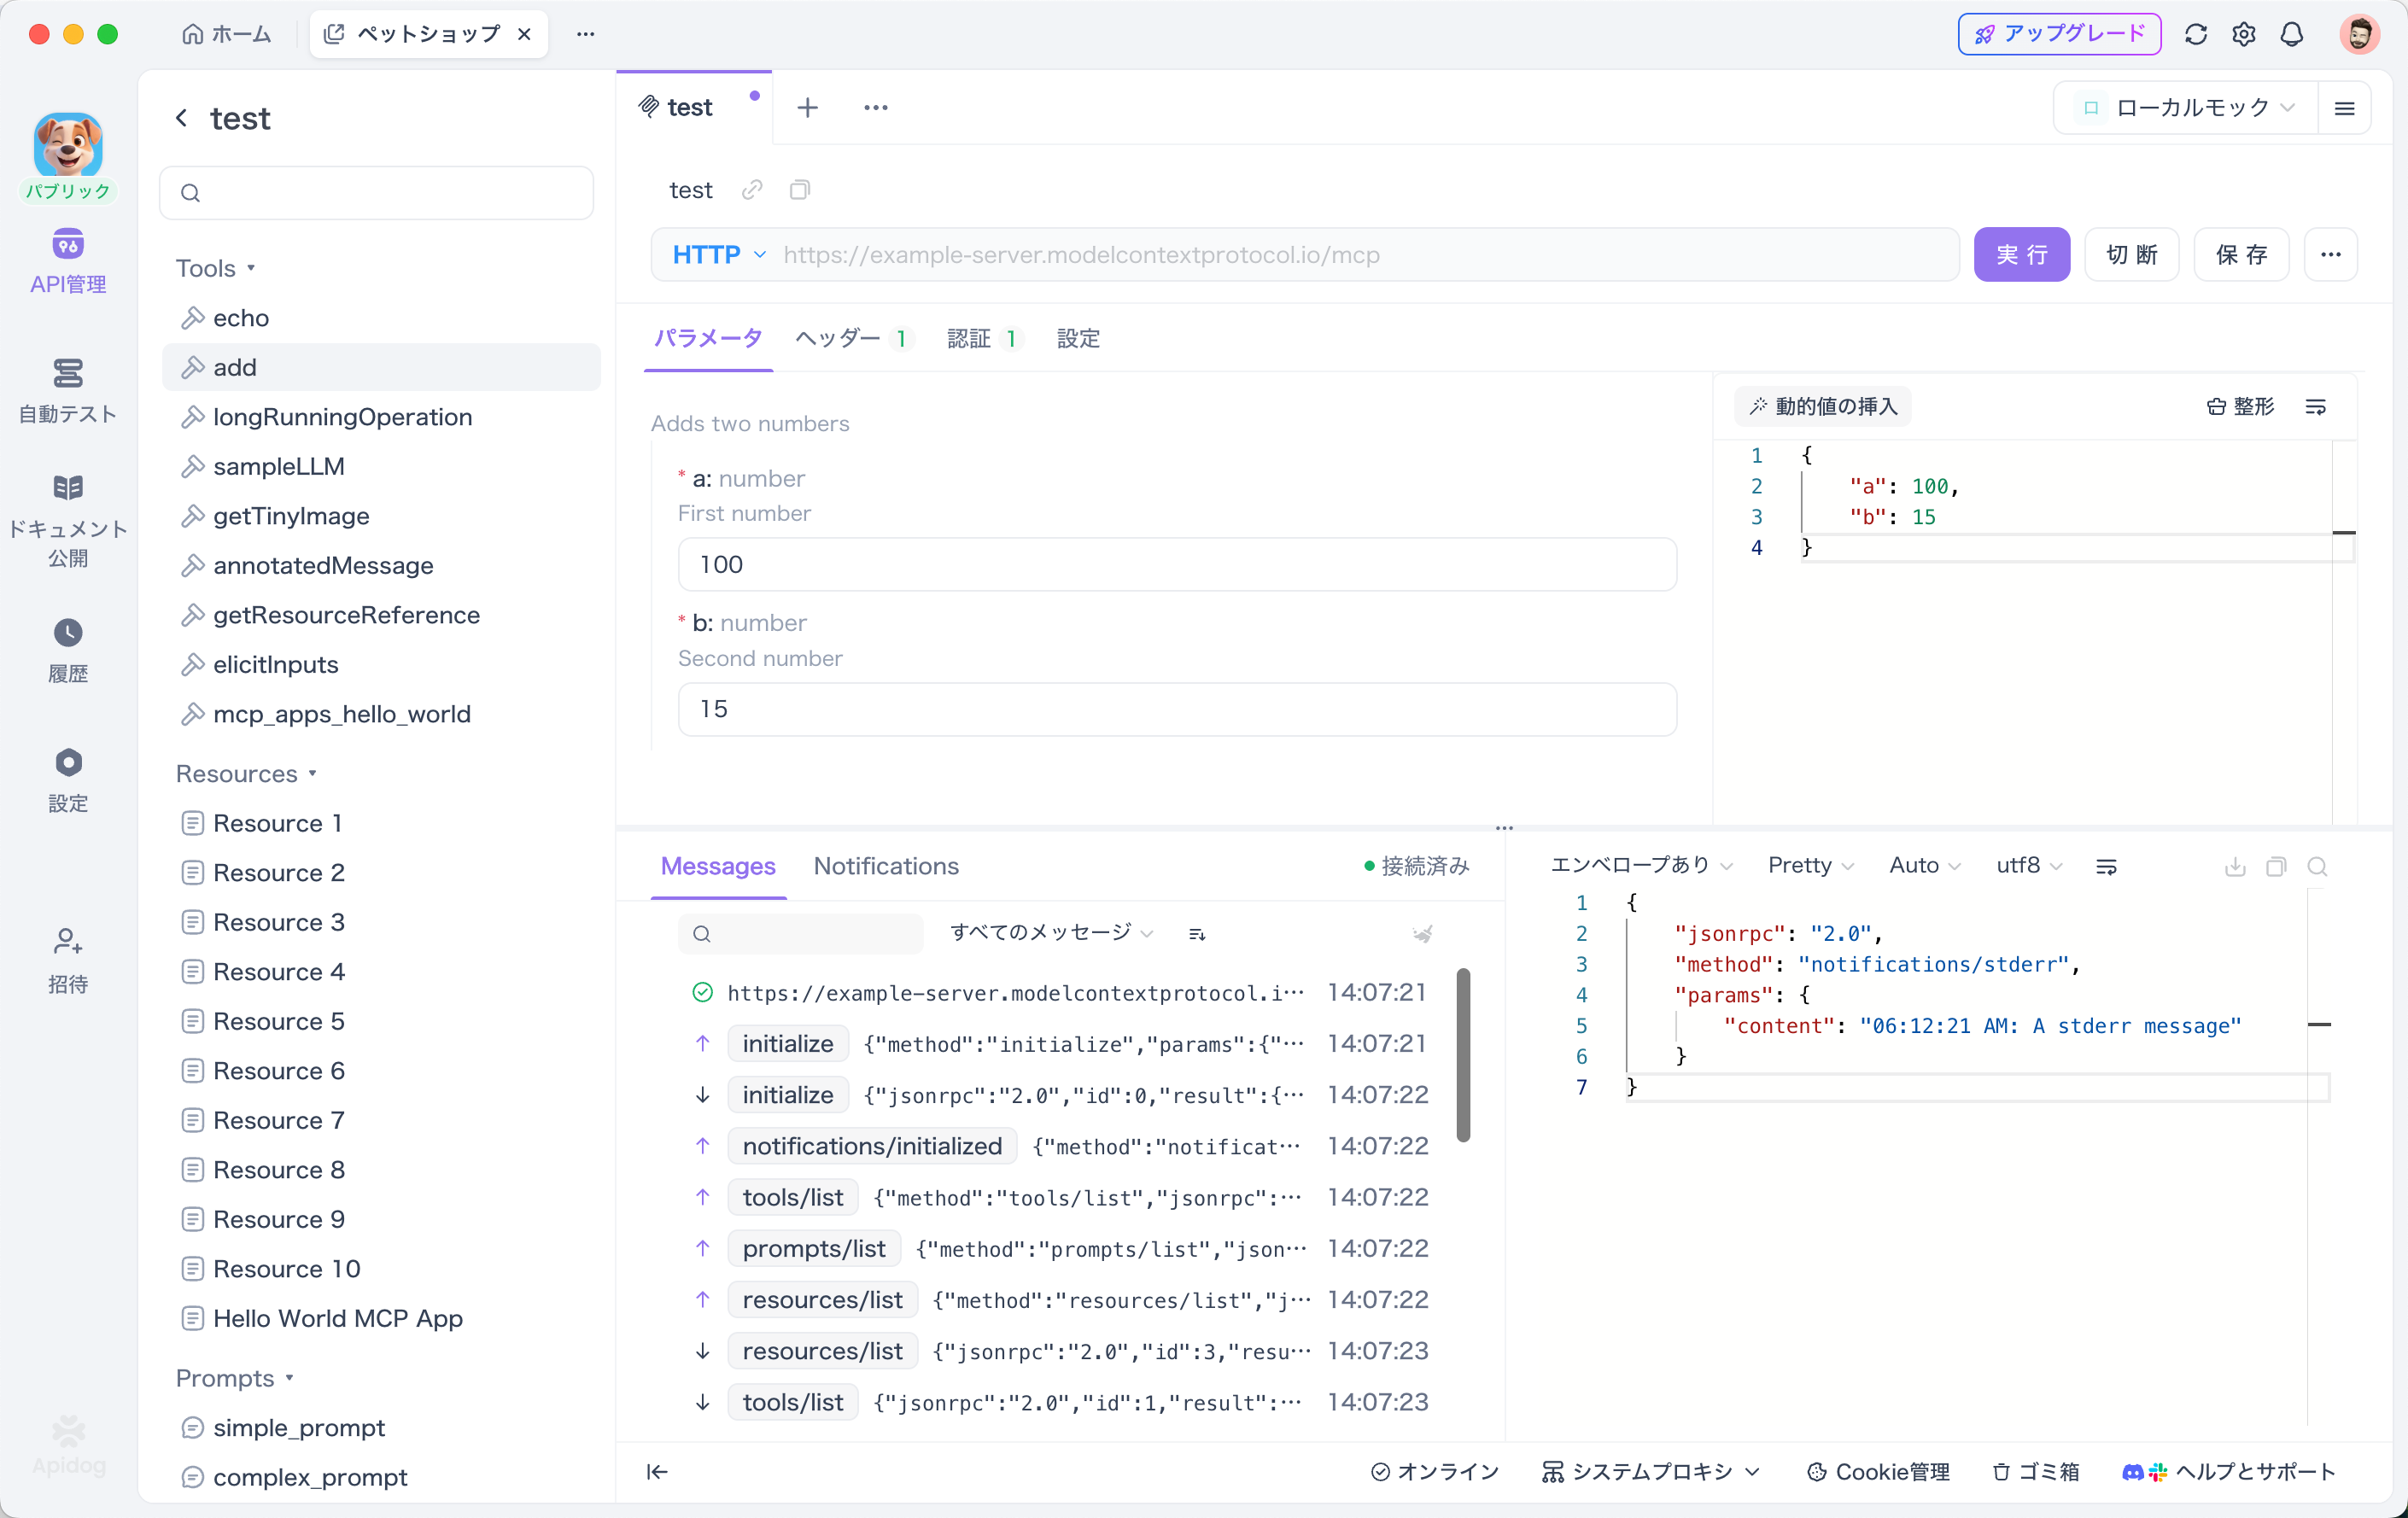Click the clear messages broom icon

point(1422,934)
